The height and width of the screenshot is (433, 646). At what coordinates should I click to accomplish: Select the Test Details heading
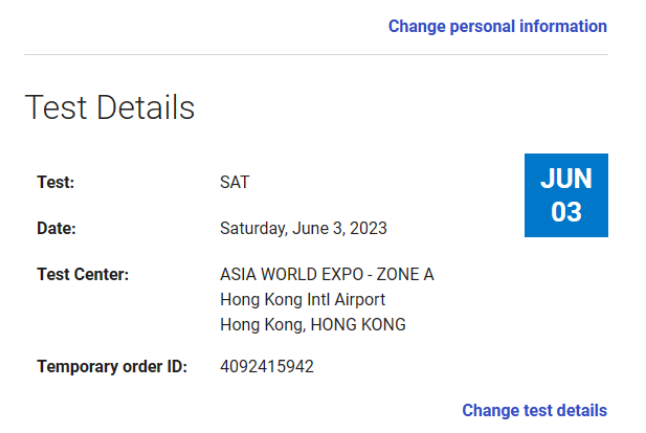[110, 108]
